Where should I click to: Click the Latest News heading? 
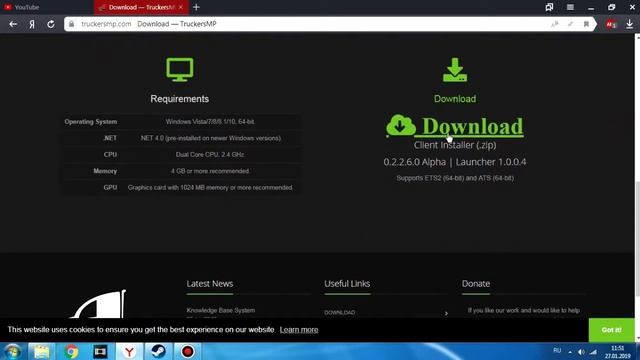pos(210,284)
